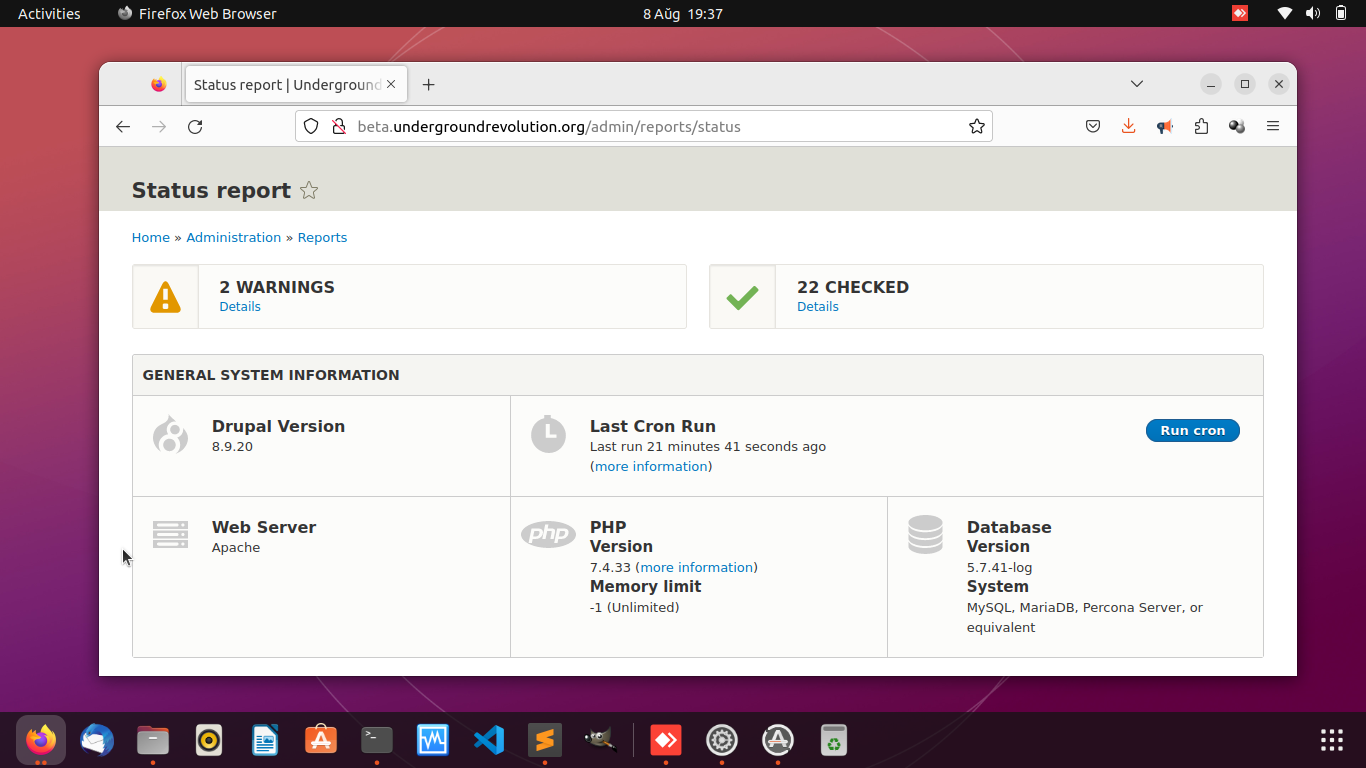The image size is (1366, 768).
Task: Click the browser back arrow
Action: coord(123,127)
